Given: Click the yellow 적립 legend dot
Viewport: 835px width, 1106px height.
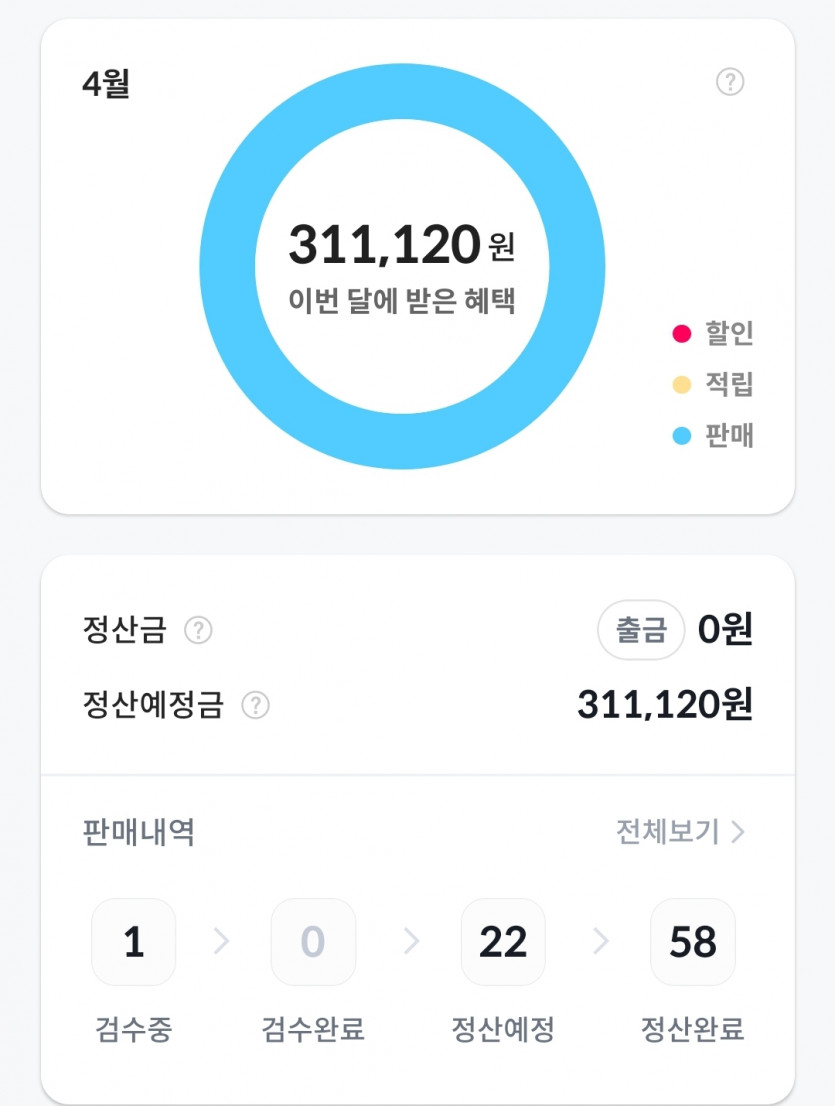Looking at the screenshot, I should click(682, 385).
